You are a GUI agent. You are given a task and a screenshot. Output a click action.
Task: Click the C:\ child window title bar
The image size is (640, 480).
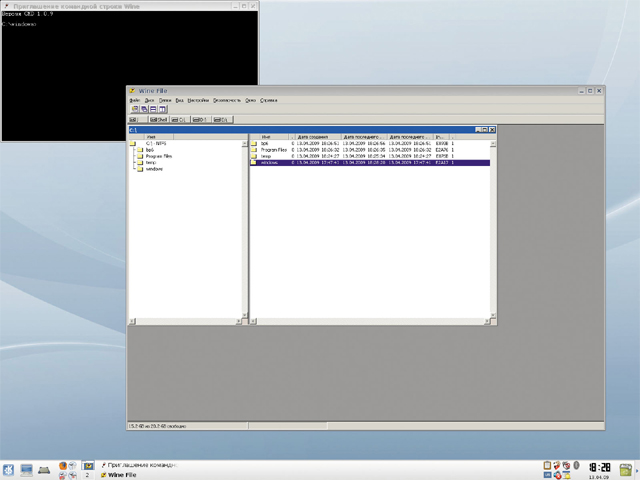[x=301, y=130]
